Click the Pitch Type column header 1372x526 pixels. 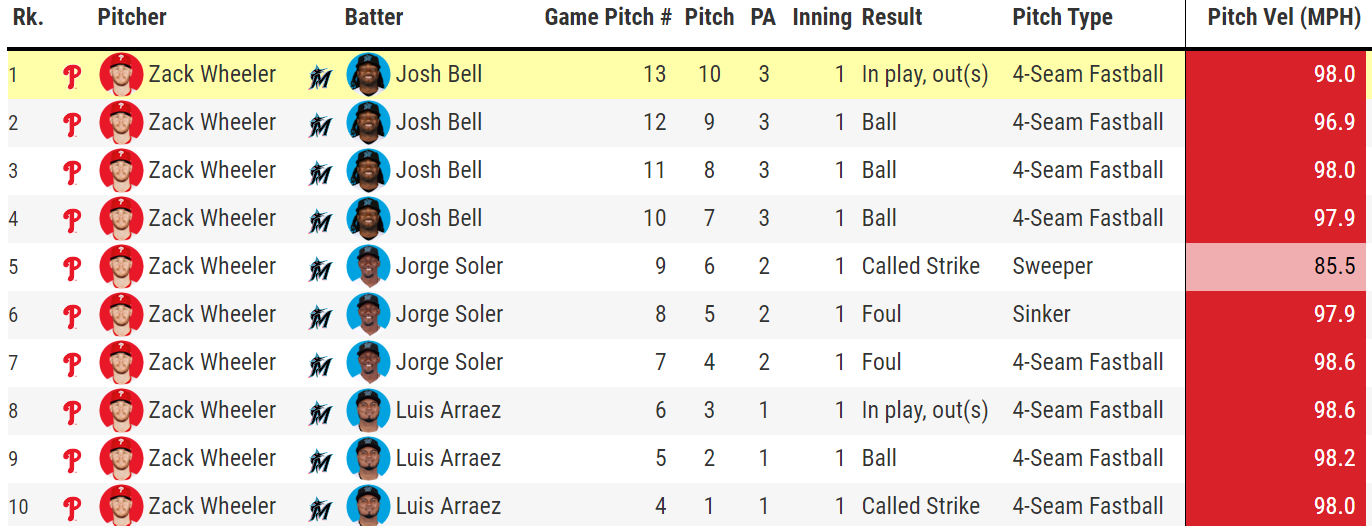coord(1062,18)
